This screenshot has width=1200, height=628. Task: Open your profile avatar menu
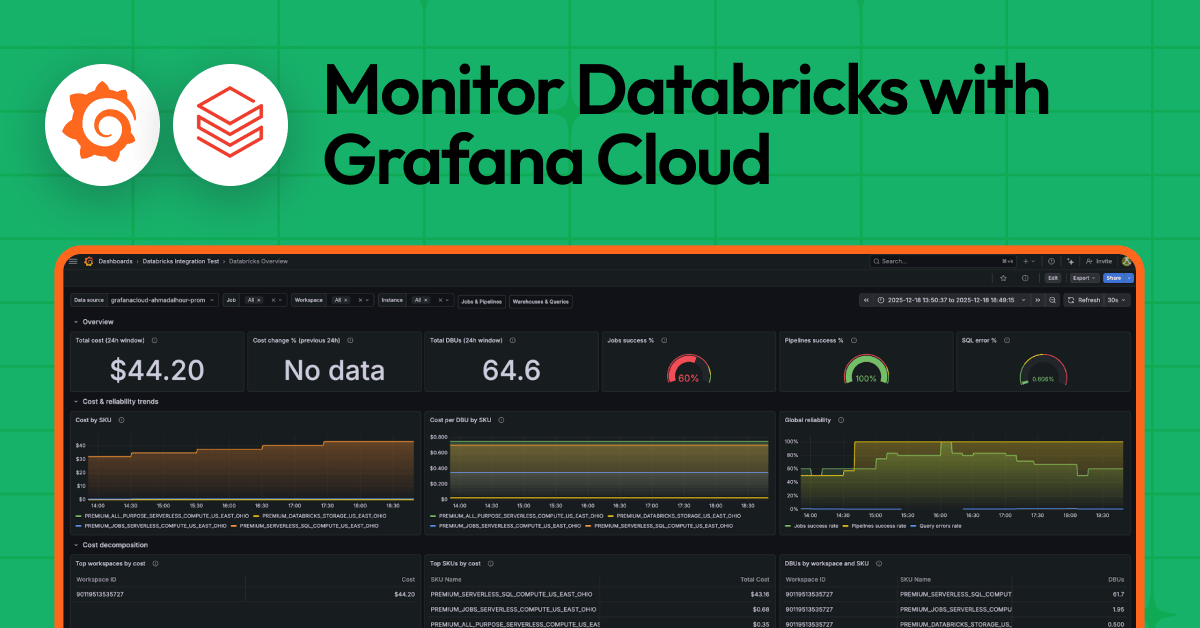[1127, 260]
